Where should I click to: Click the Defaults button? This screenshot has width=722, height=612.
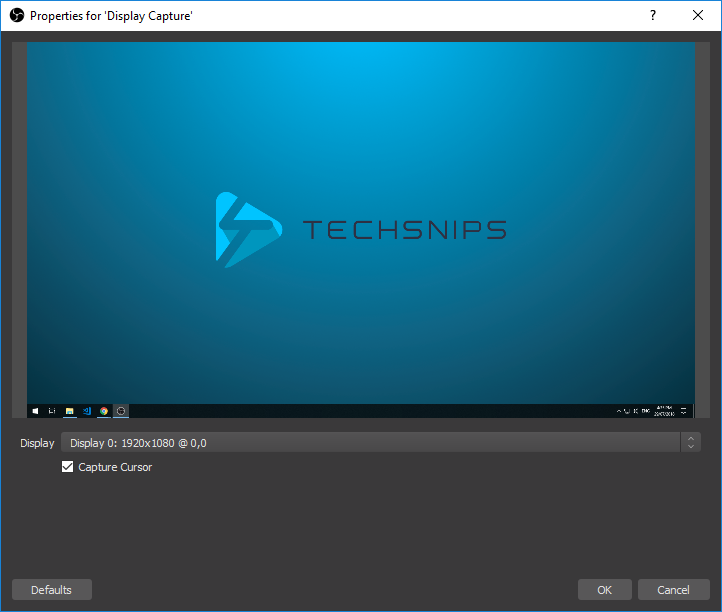pos(52,589)
